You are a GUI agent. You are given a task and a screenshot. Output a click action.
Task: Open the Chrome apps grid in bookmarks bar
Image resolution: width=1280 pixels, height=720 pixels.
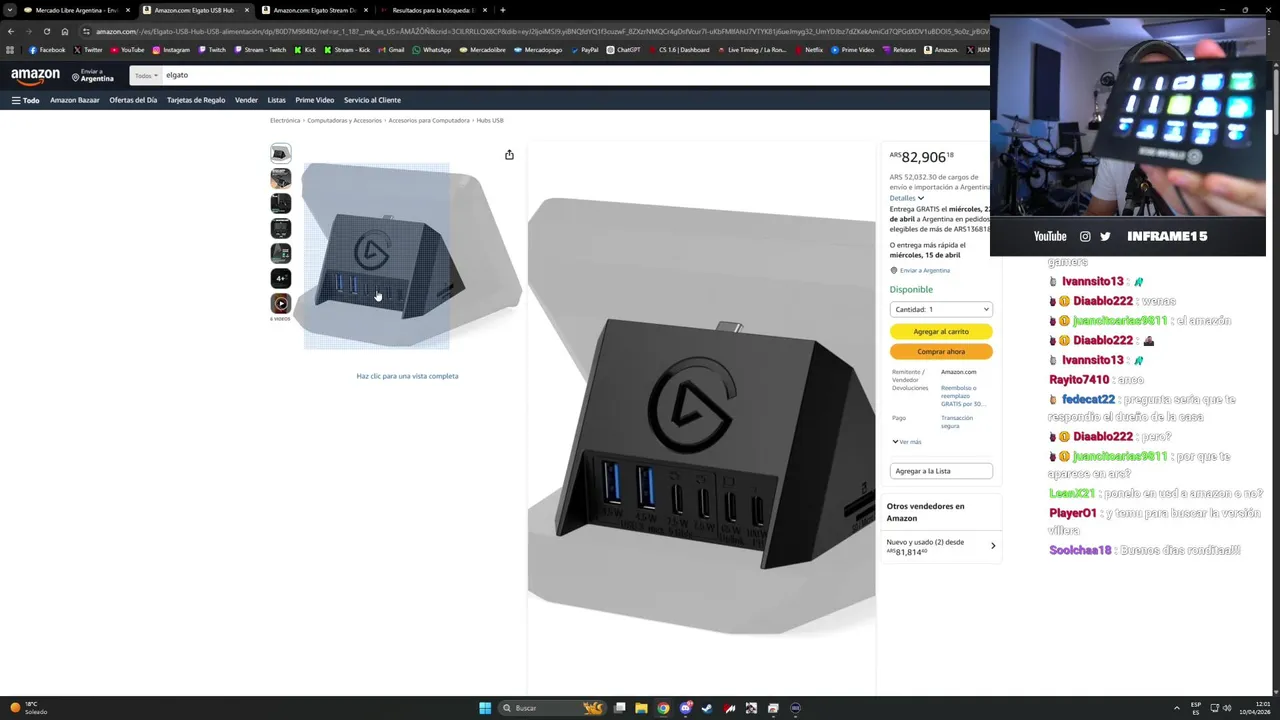point(10,50)
